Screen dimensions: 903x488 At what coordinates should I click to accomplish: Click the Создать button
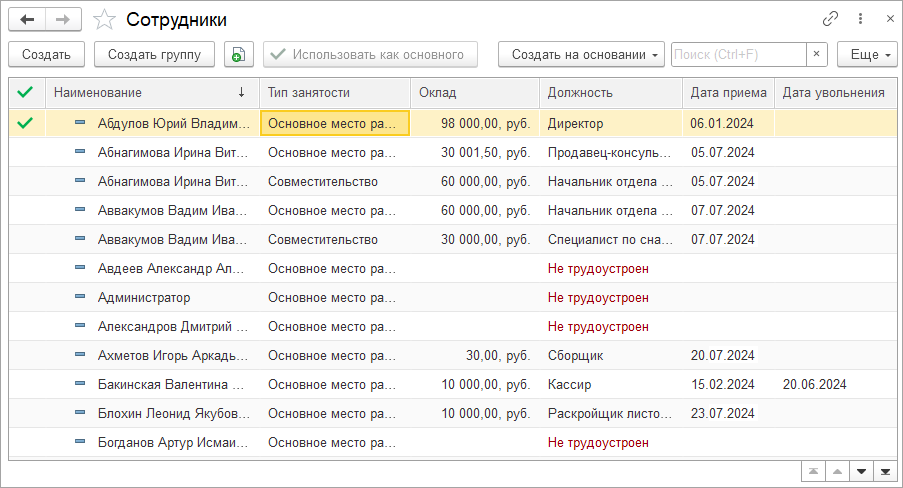click(46, 54)
